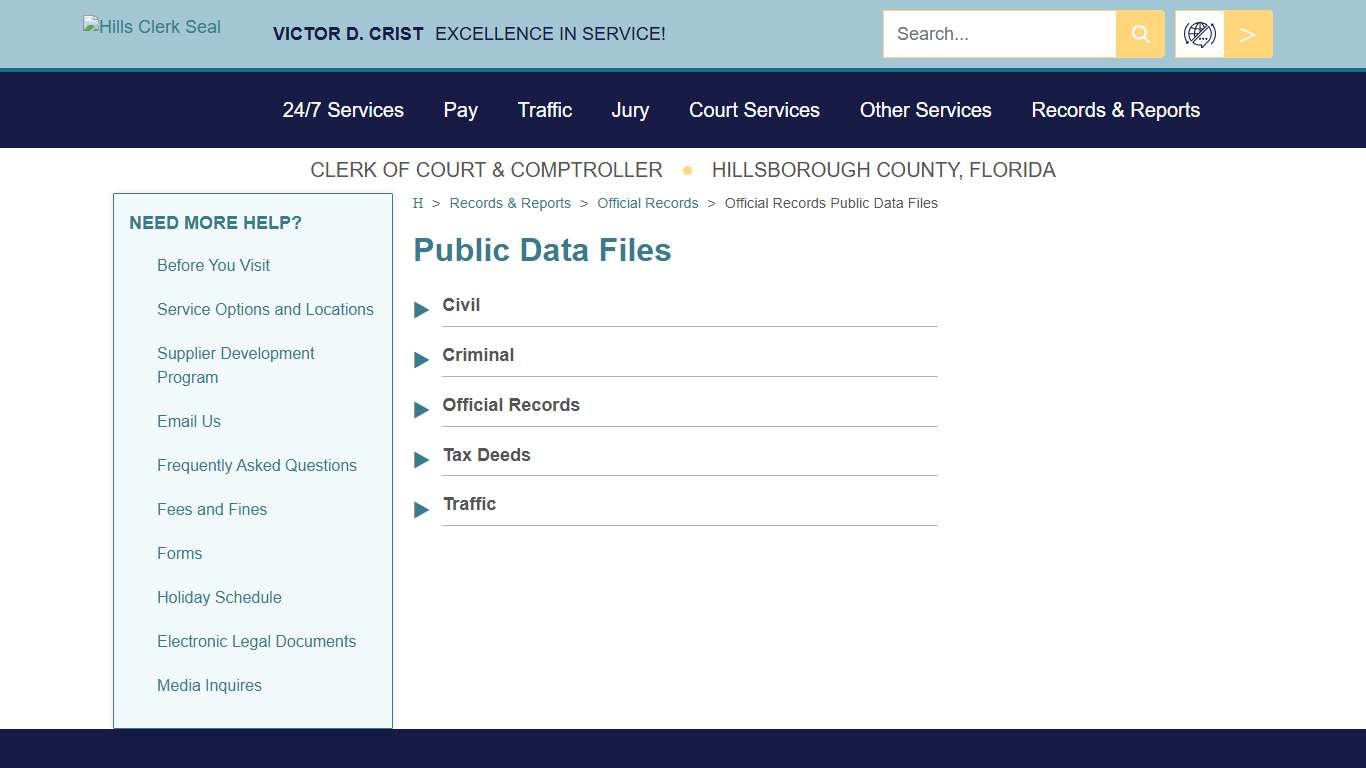Open the Fees and Fines page
Image resolution: width=1366 pixels, height=768 pixels.
(x=212, y=509)
